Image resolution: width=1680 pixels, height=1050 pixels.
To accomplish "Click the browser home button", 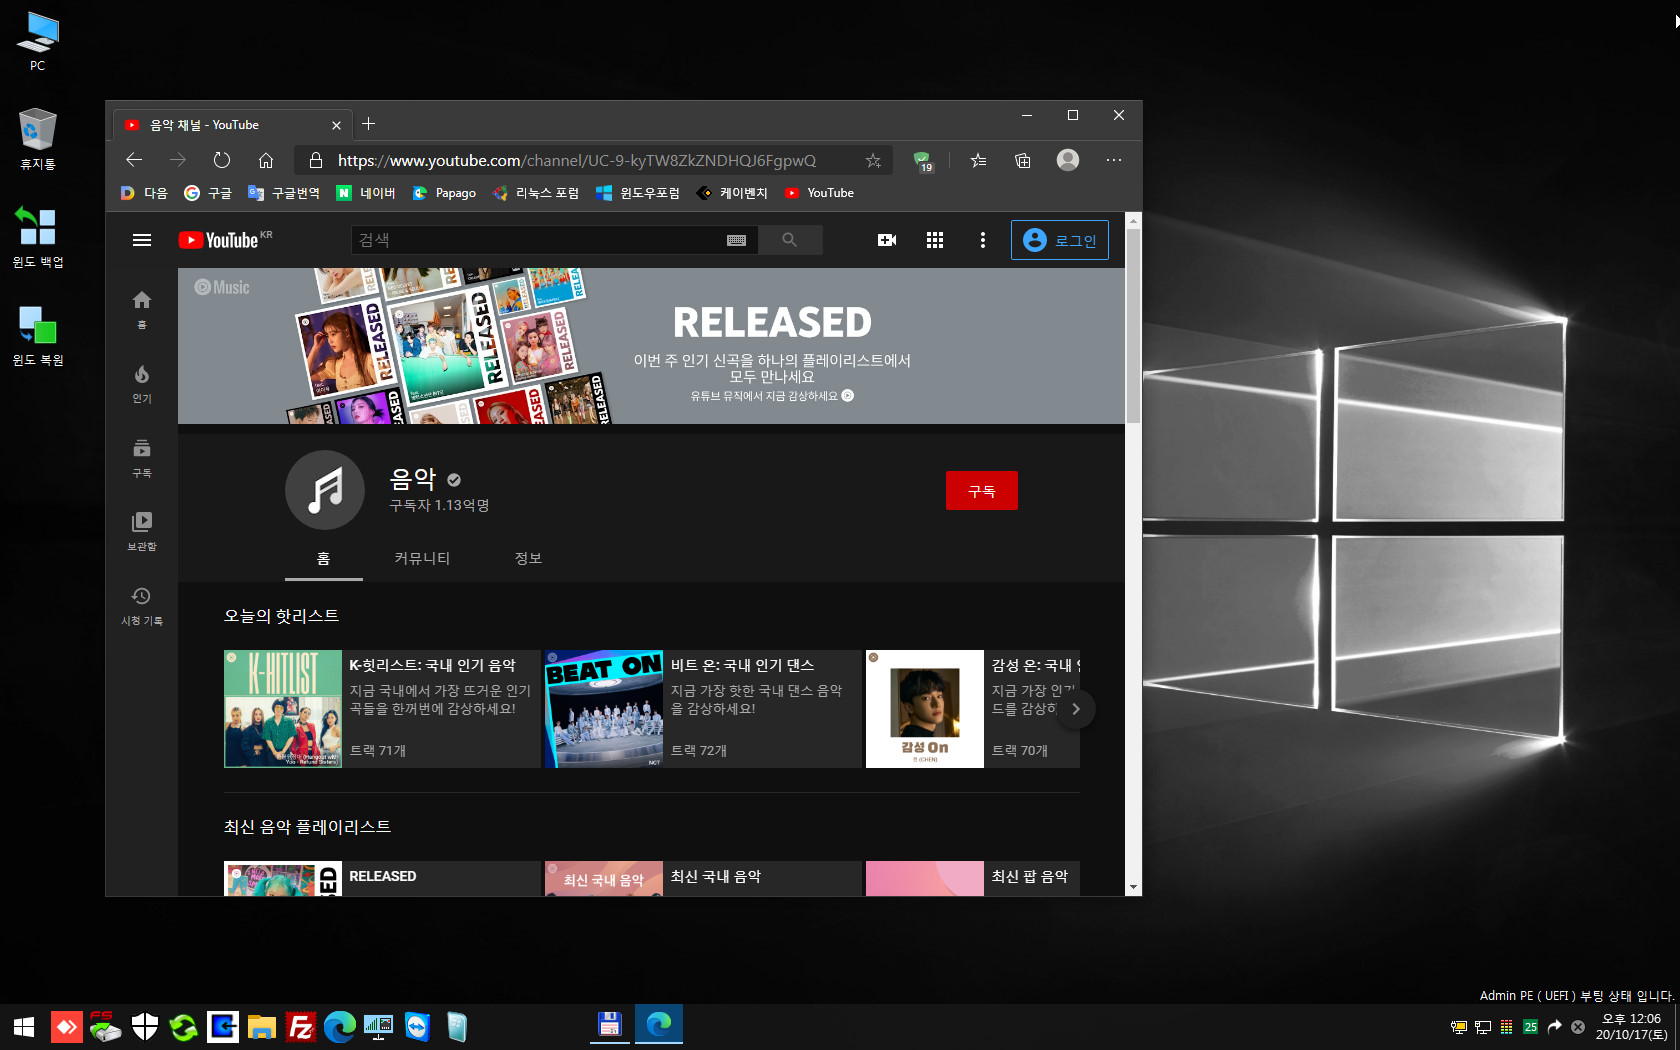I will pyautogui.click(x=266, y=160).
